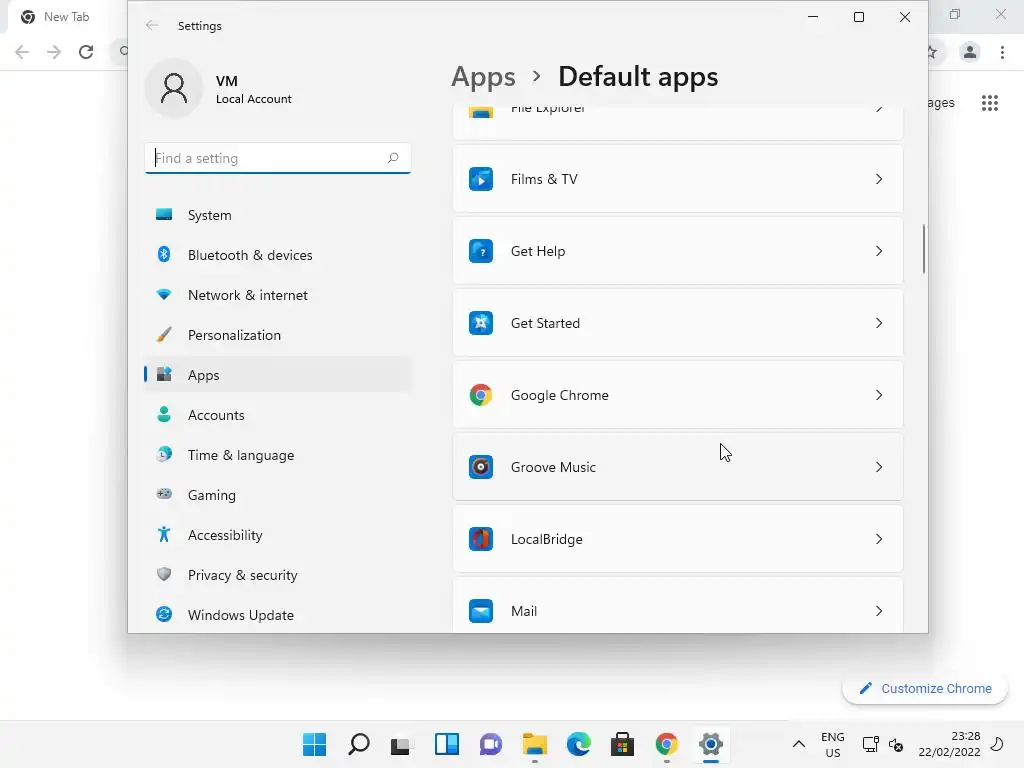
Task: Click the Bluetooth icon in sidebar
Action: point(164,254)
